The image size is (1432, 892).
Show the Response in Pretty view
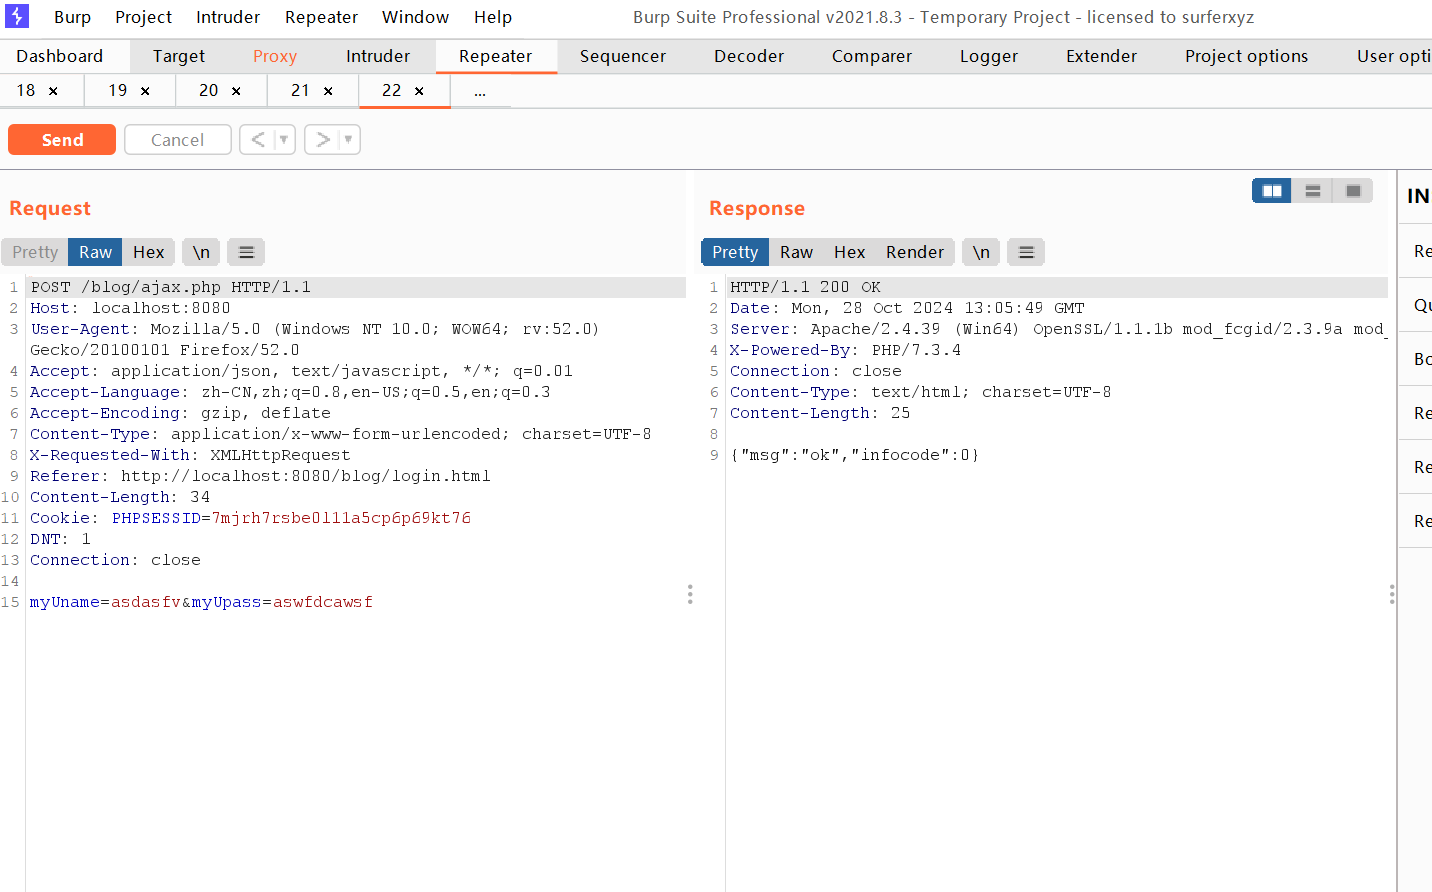tap(735, 252)
